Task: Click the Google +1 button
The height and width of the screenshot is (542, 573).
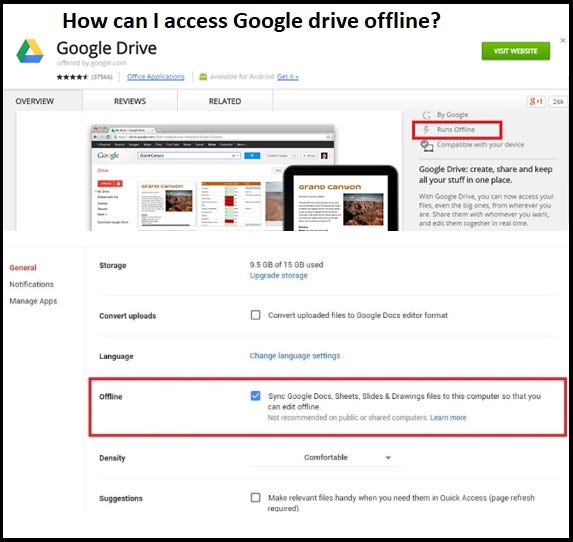Action: [x=536, y=102]
